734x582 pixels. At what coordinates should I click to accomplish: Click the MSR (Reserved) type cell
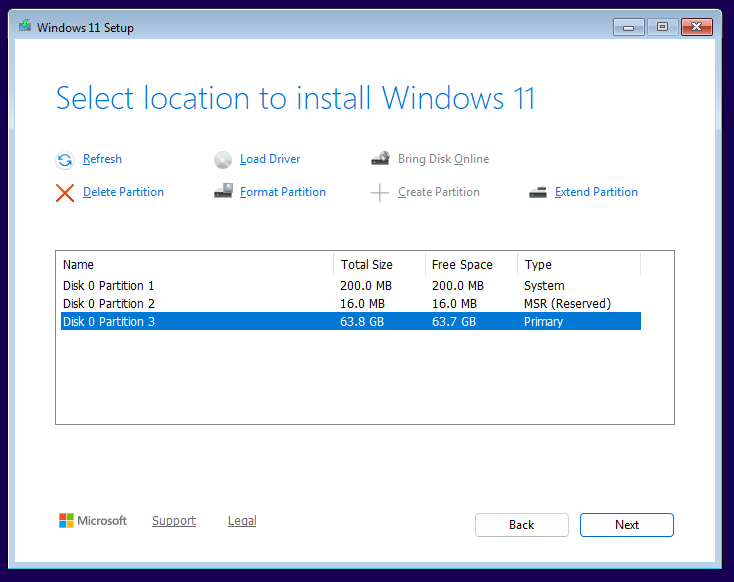tap(567, 303)
